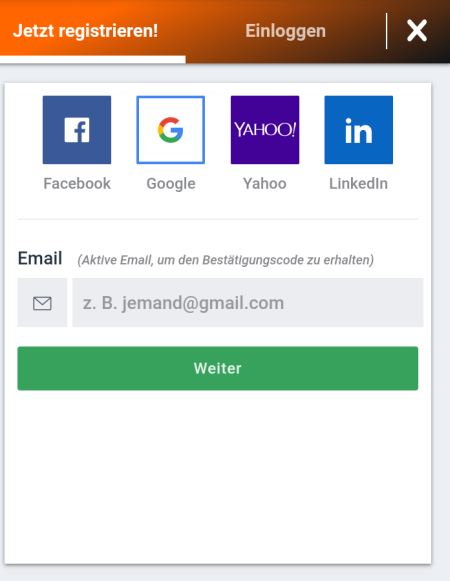Select the Google 'G' logo tile
Image resolution: width=450 pixels, height=581 pixels.
tap(171, 130)
